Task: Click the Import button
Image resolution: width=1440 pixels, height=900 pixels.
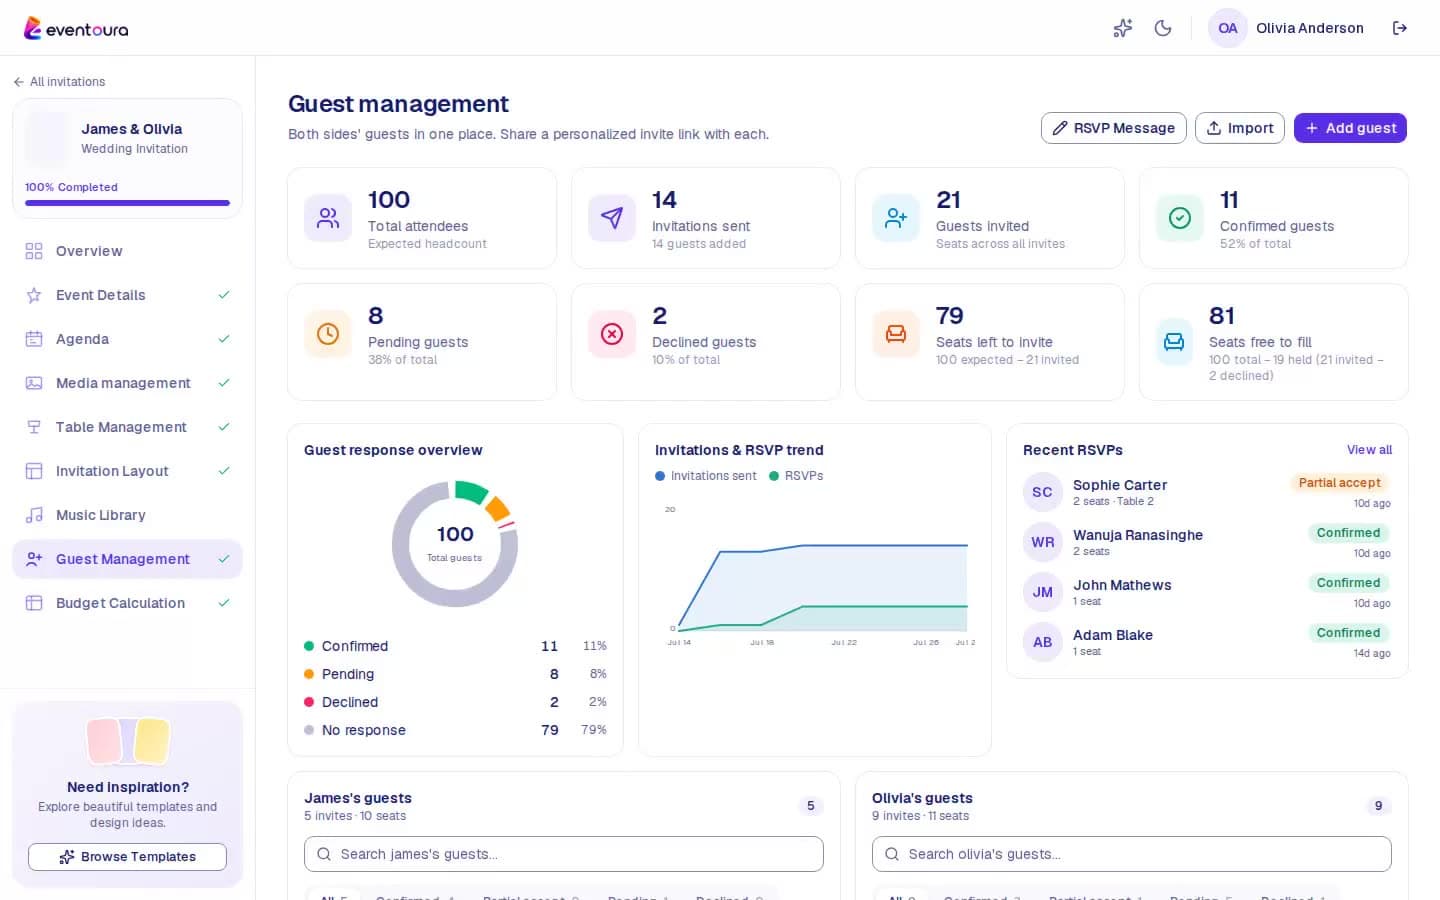Action: tap(1240, 128)
